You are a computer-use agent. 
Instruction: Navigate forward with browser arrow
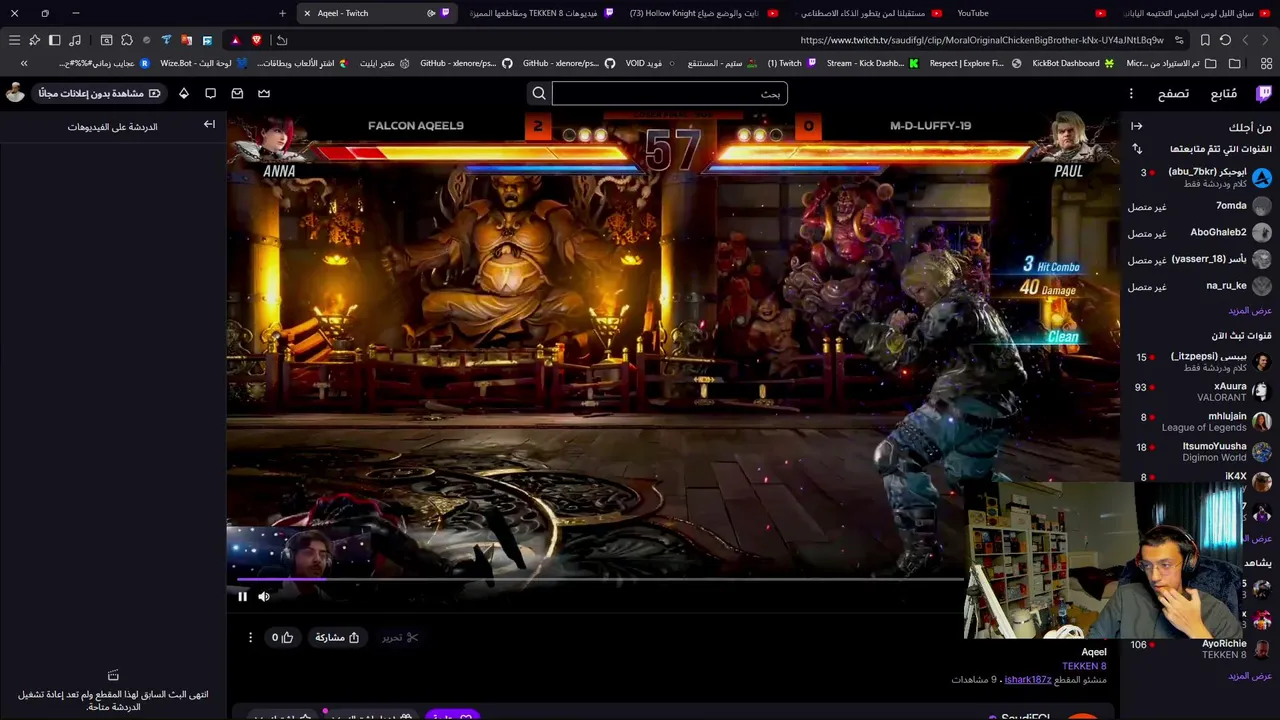(1245, 40)
